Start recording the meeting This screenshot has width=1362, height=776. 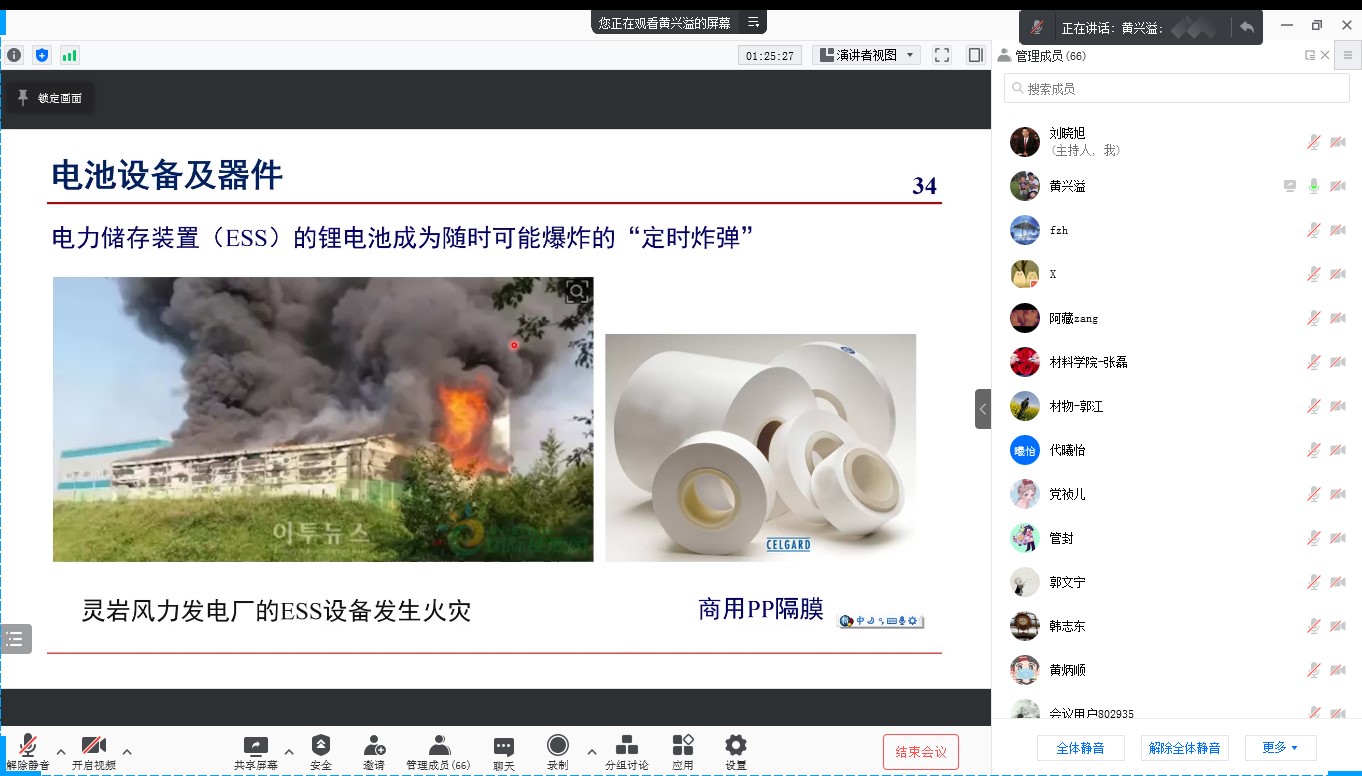click(x=557, y=752)
